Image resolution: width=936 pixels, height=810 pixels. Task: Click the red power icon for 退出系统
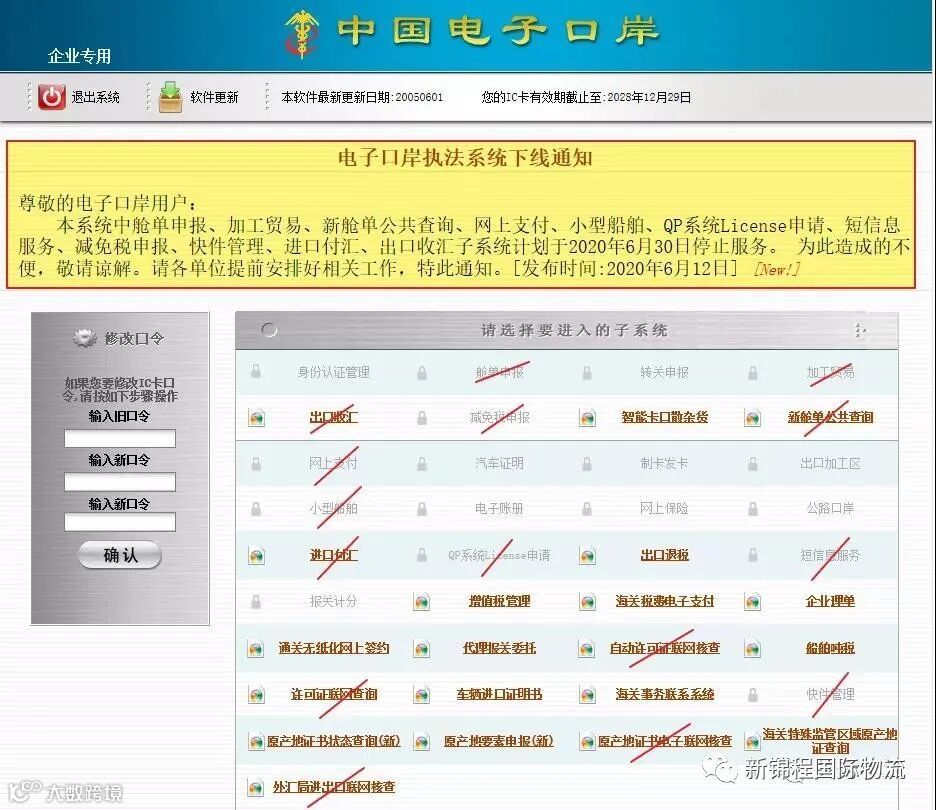(52, 97)
